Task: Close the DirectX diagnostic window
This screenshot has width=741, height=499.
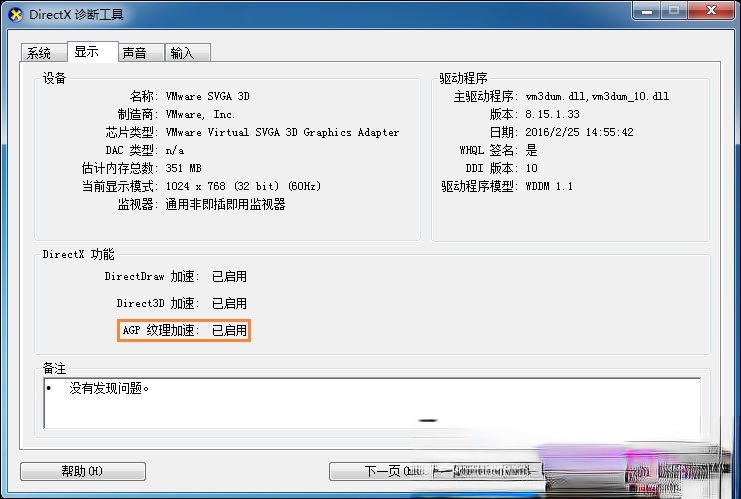Action: 711,10
